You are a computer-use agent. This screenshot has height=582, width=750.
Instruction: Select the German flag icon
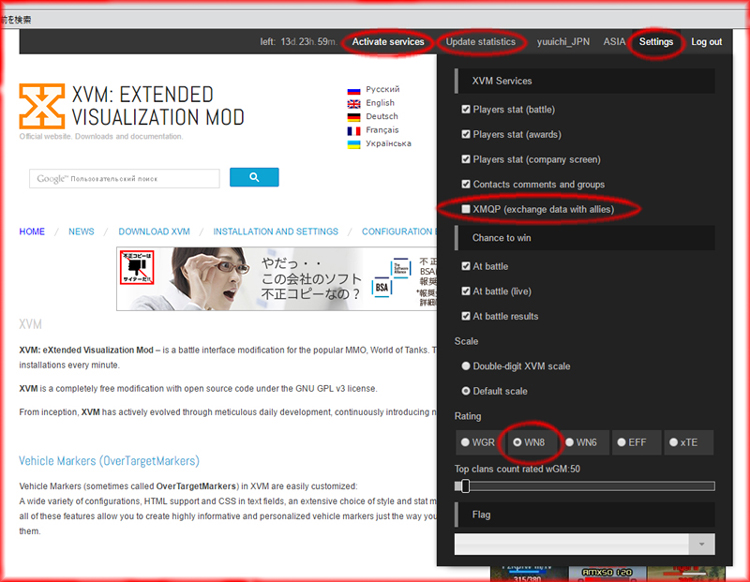354,117
